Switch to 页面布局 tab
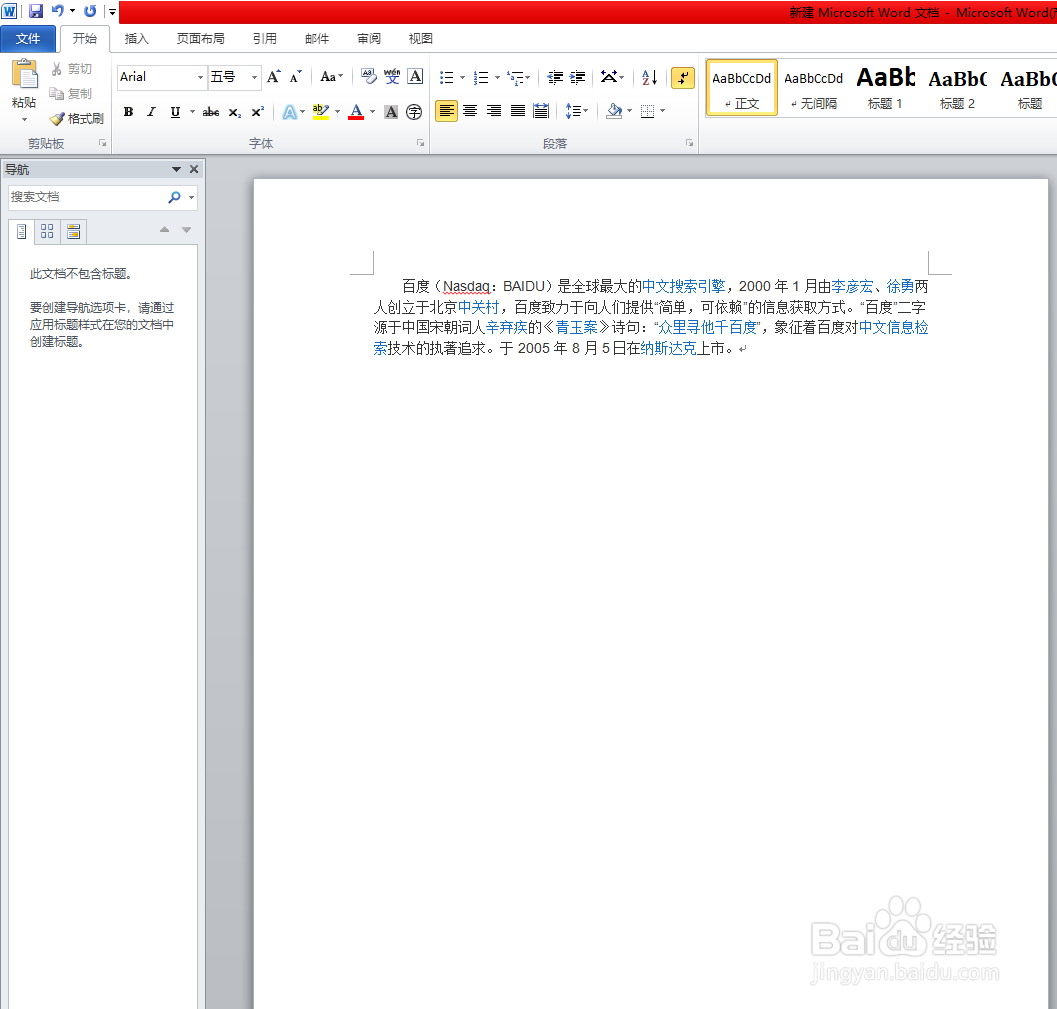 pos(200,38)
